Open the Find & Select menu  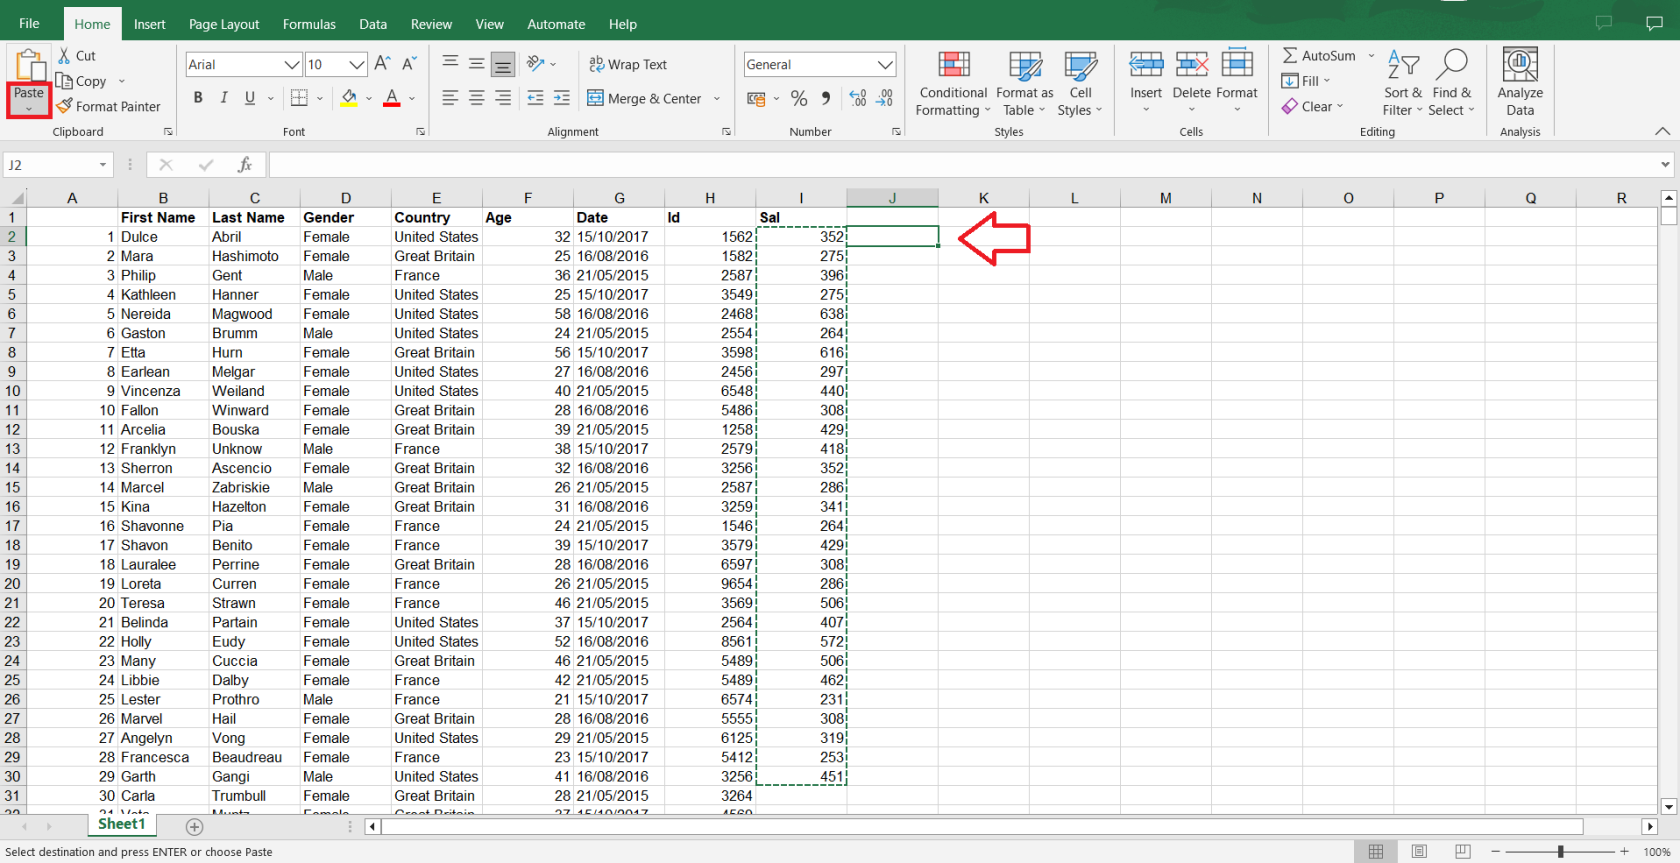(1452, 84)
